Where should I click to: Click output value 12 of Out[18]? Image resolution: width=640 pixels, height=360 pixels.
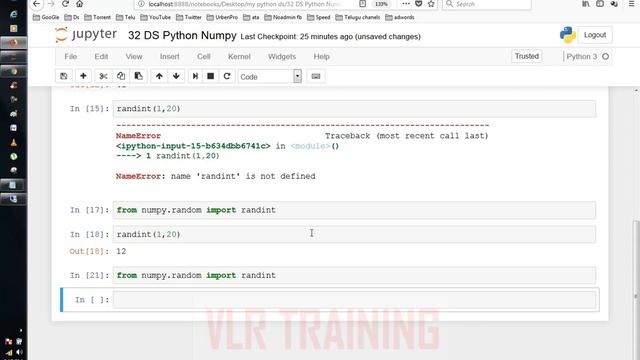click(121, 251)
